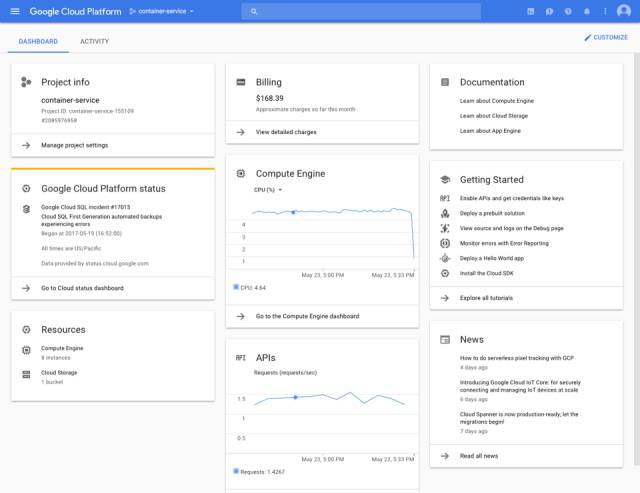This screenshot has height=493, width=640.
Task: Open the CPU (%) metric dropdown
Action: 268,189
